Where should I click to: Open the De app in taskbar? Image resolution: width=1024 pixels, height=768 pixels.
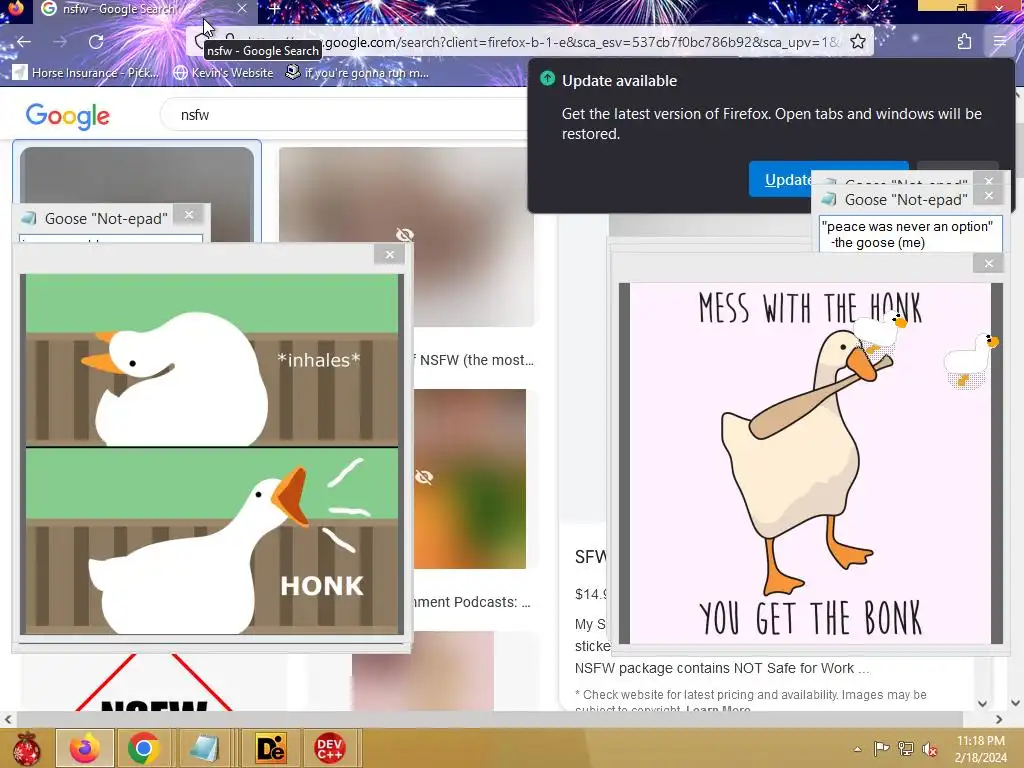pyautogui.click(x=270, y=748)
